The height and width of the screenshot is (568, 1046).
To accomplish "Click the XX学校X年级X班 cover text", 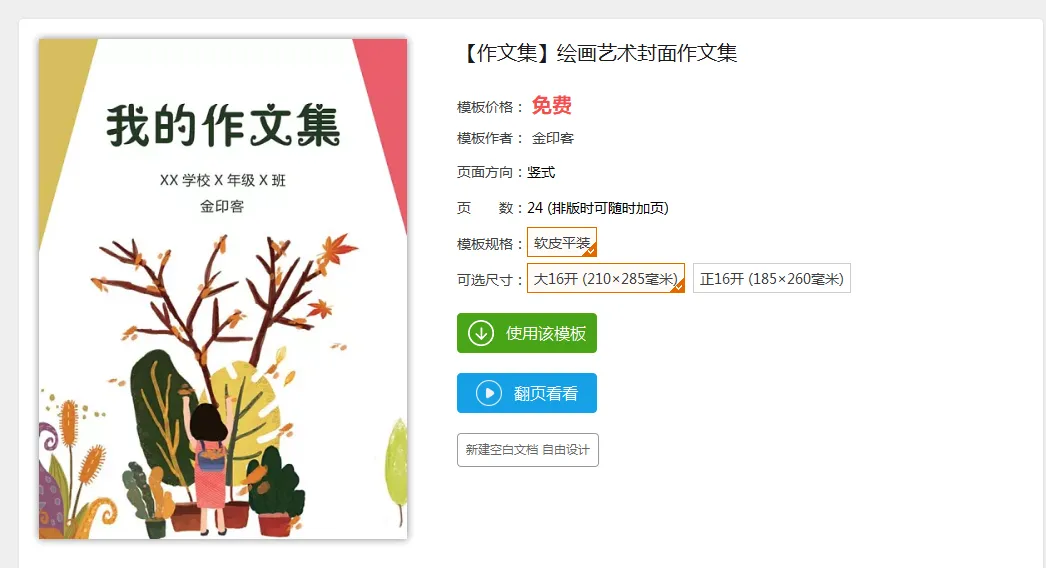I will [x=223, y=180].
